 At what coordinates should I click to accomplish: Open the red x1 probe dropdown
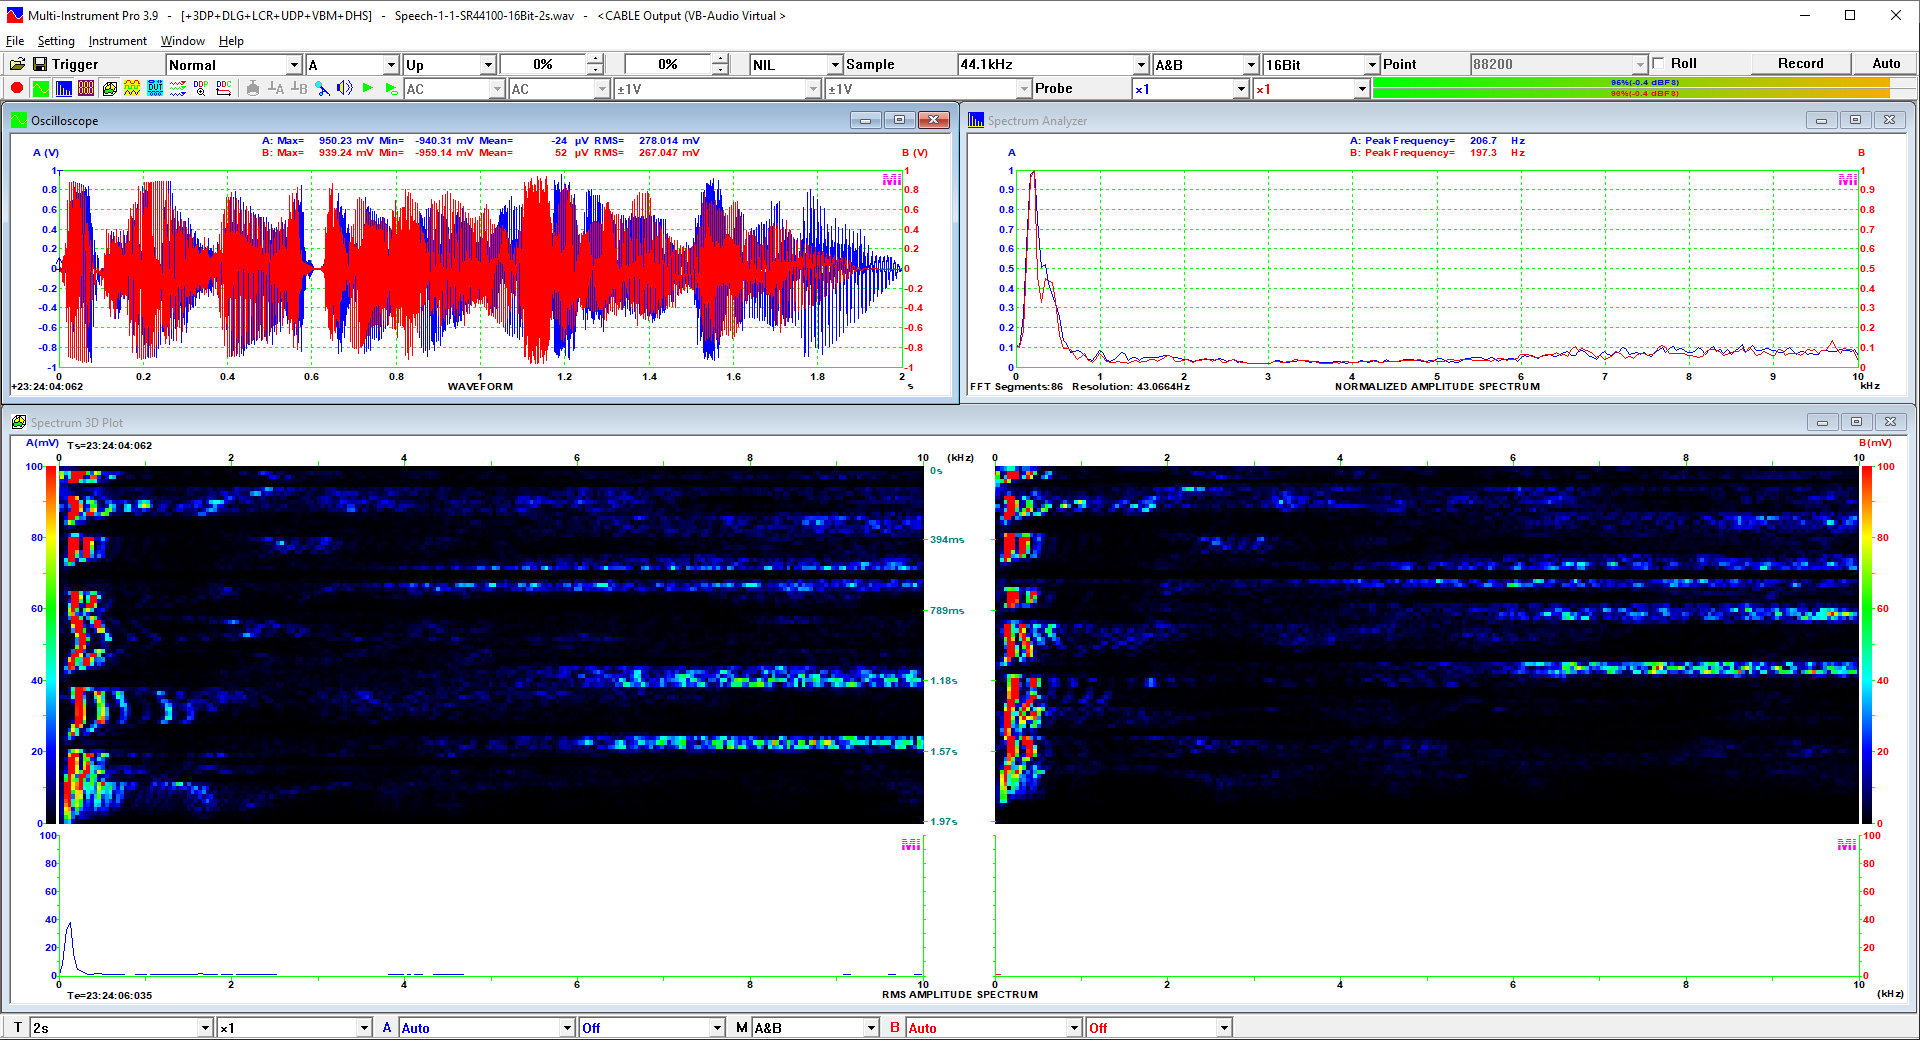click(x=1310, y=89)
